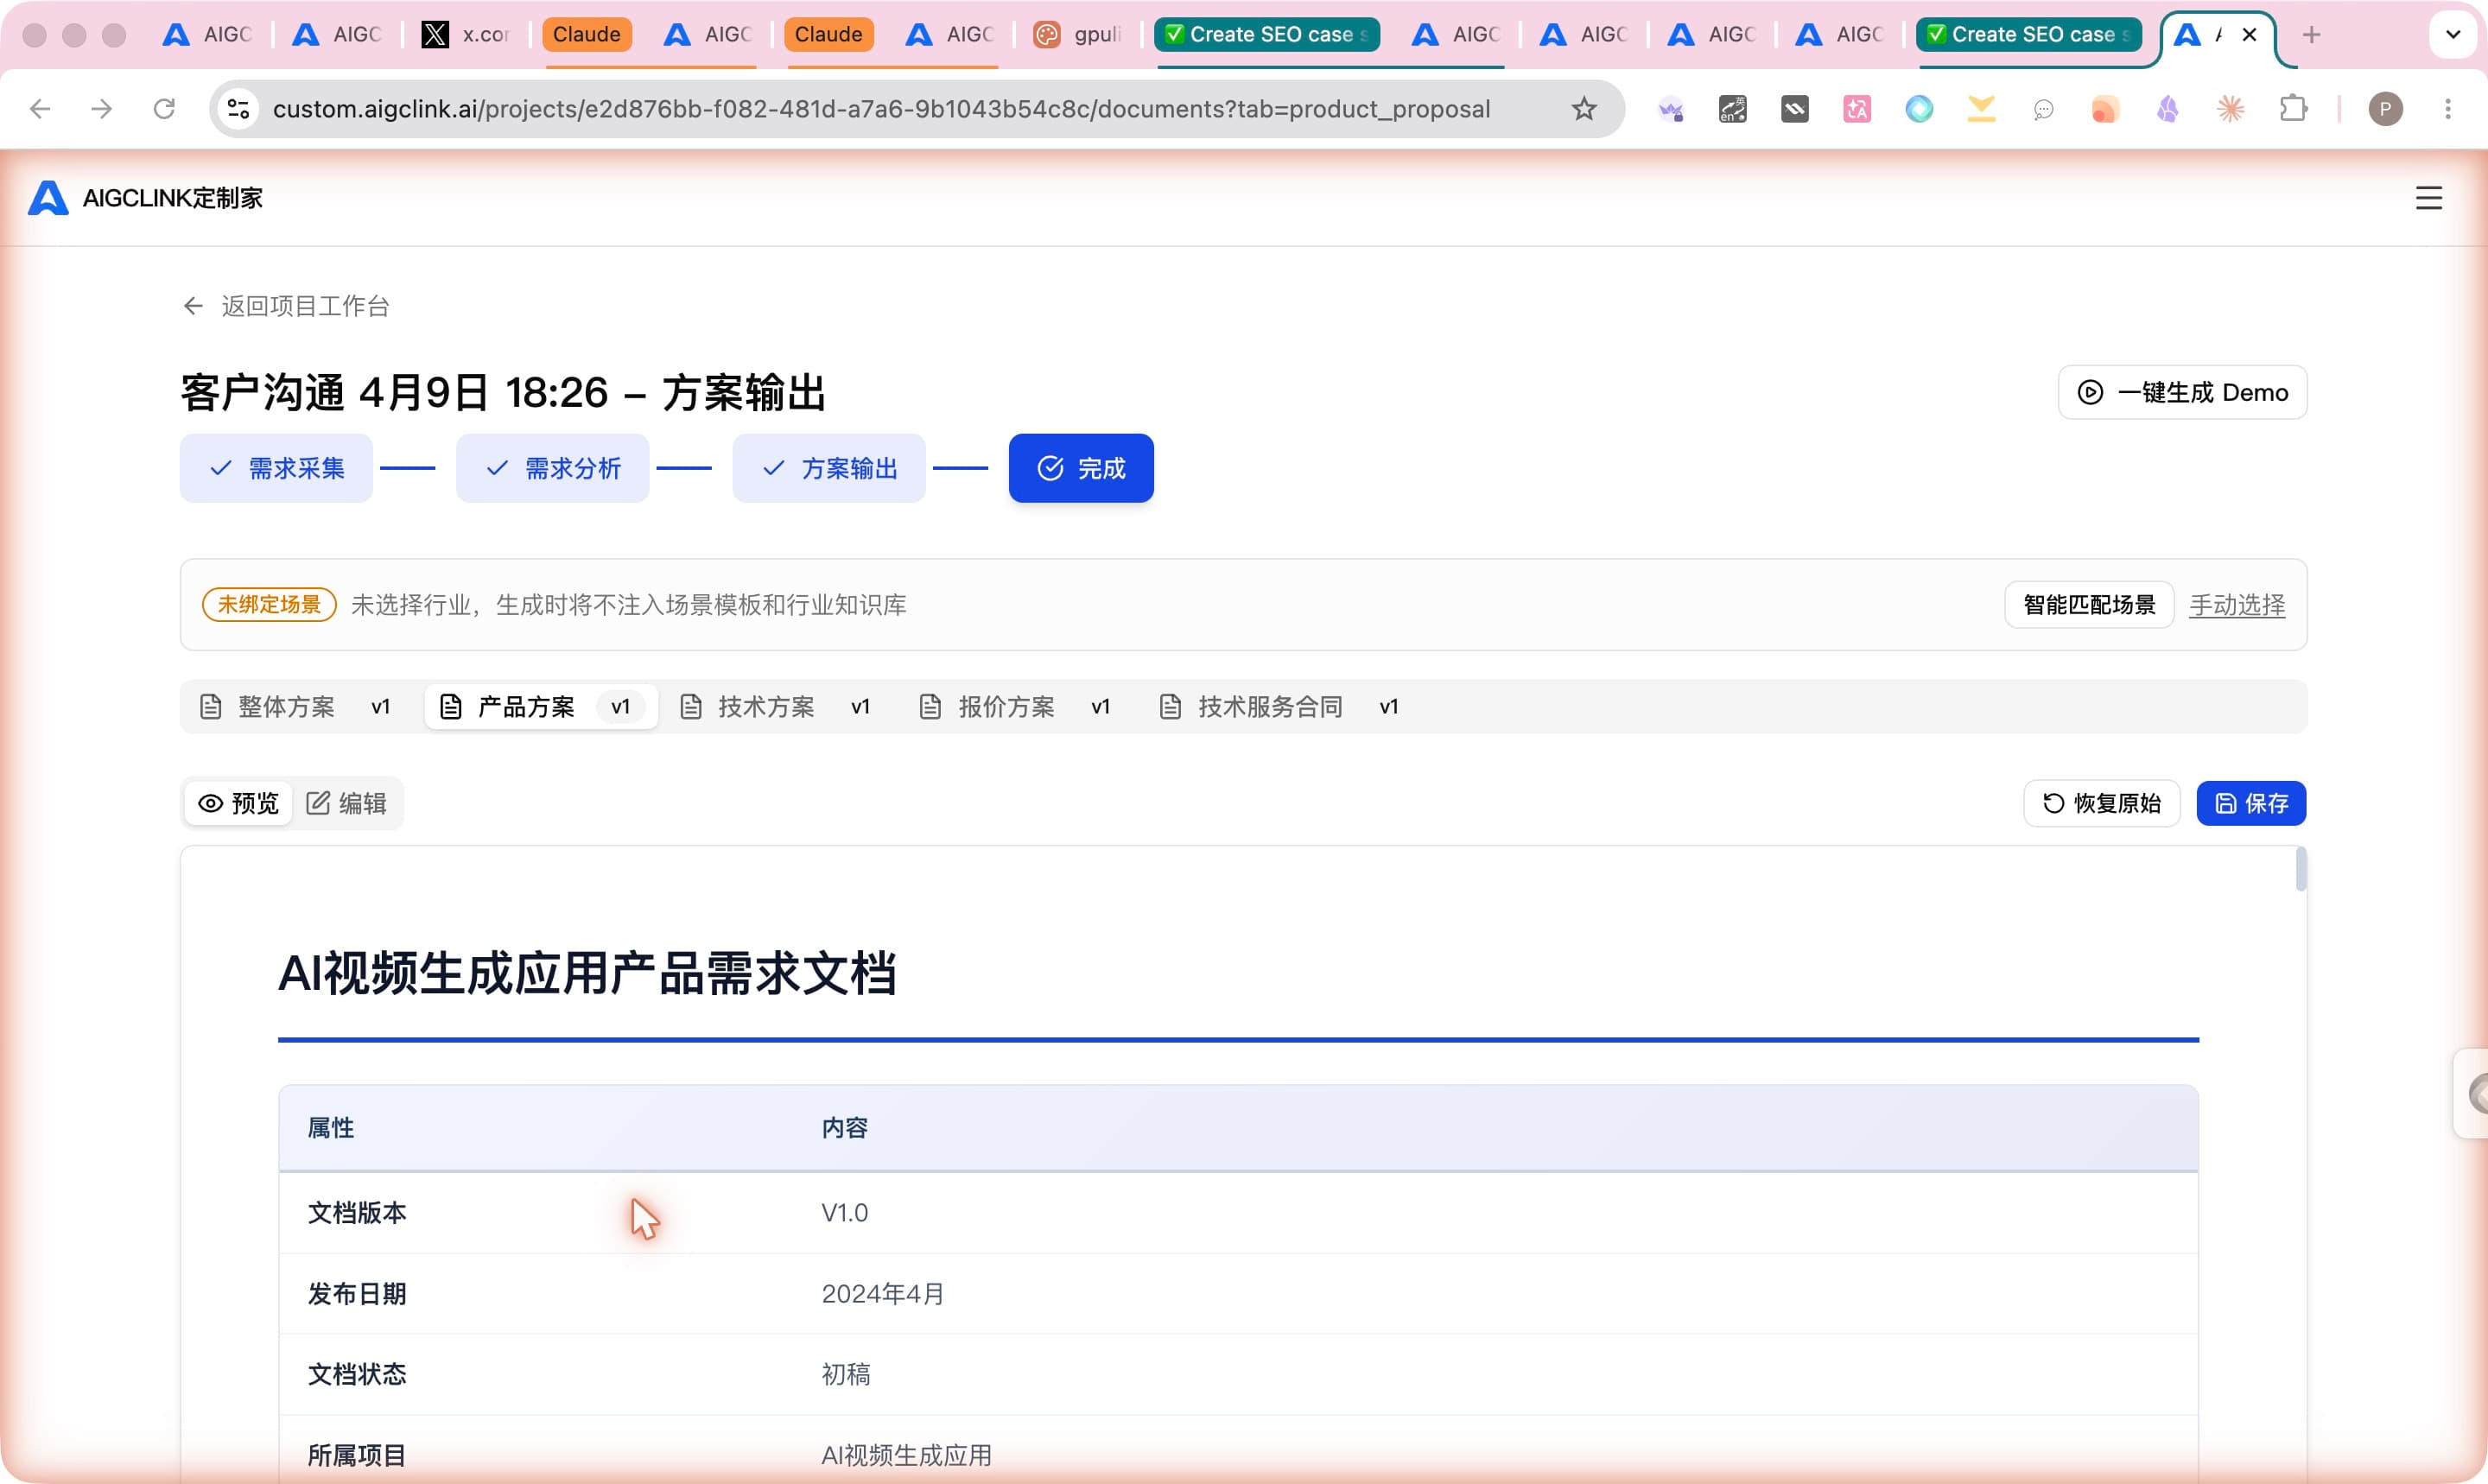Open the extensions puzzle icon

(2293, 108)
